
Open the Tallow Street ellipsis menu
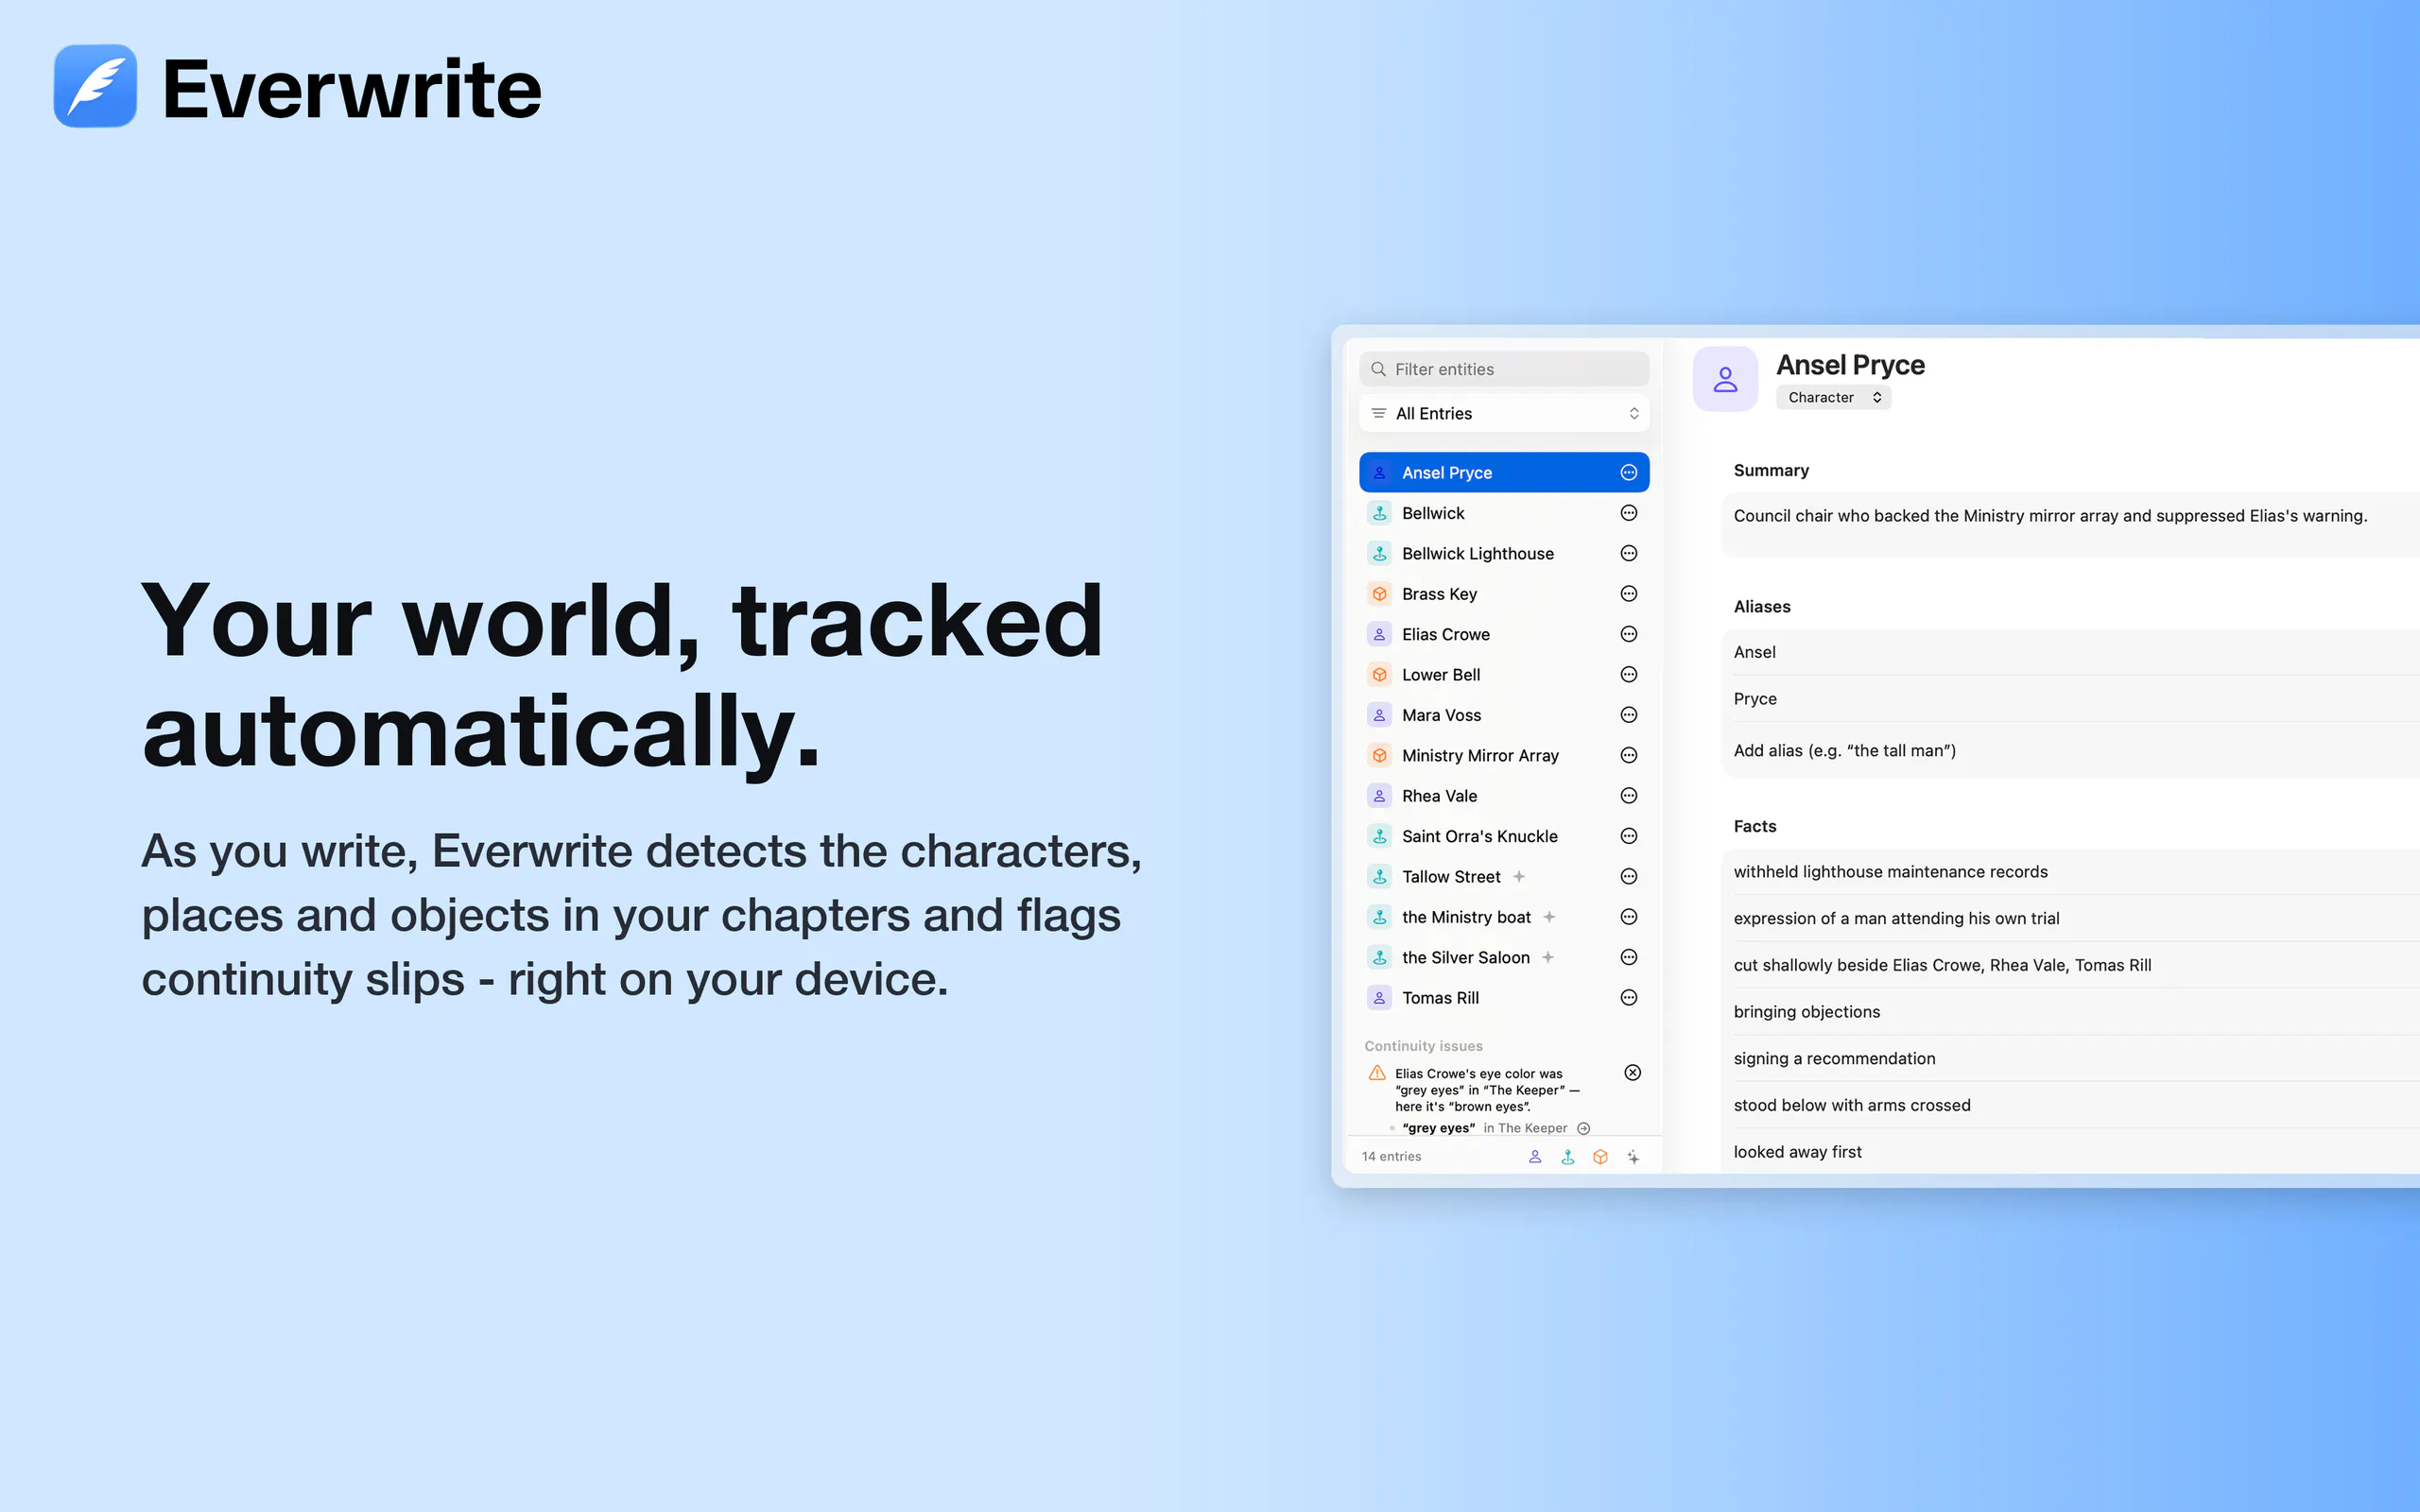click(x=1628, y=877)
